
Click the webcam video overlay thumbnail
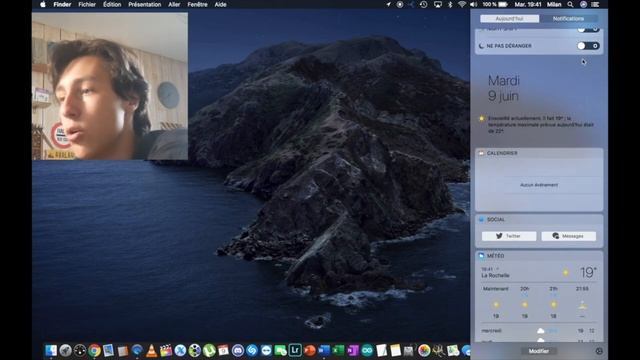(x=110, y=86)
